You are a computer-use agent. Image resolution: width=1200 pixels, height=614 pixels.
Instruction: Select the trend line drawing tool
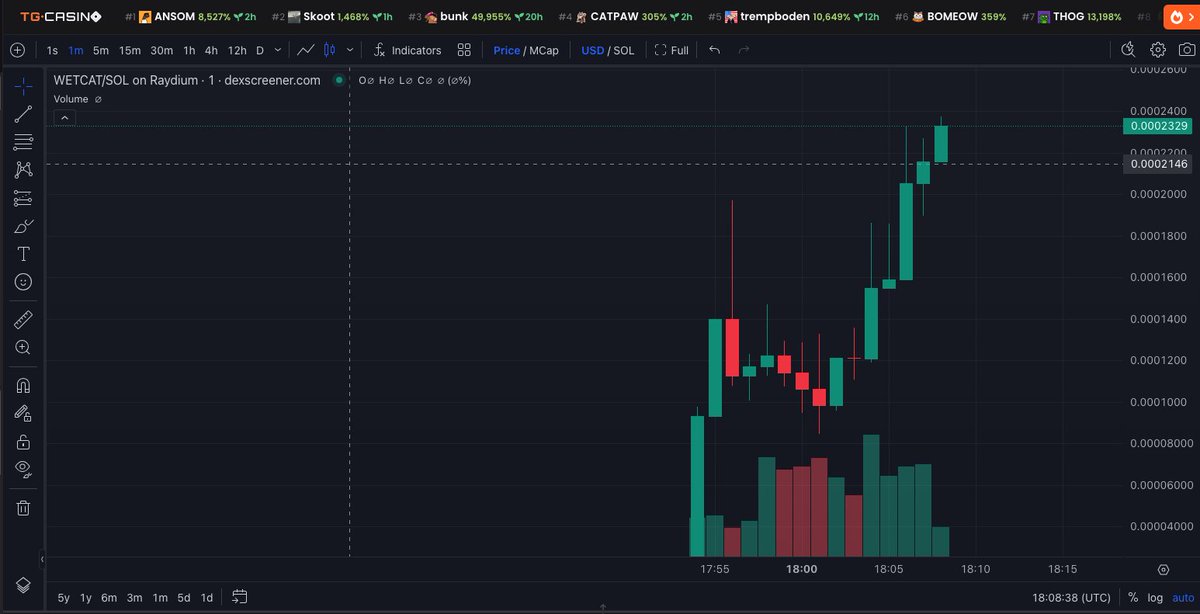coord(23,114)
